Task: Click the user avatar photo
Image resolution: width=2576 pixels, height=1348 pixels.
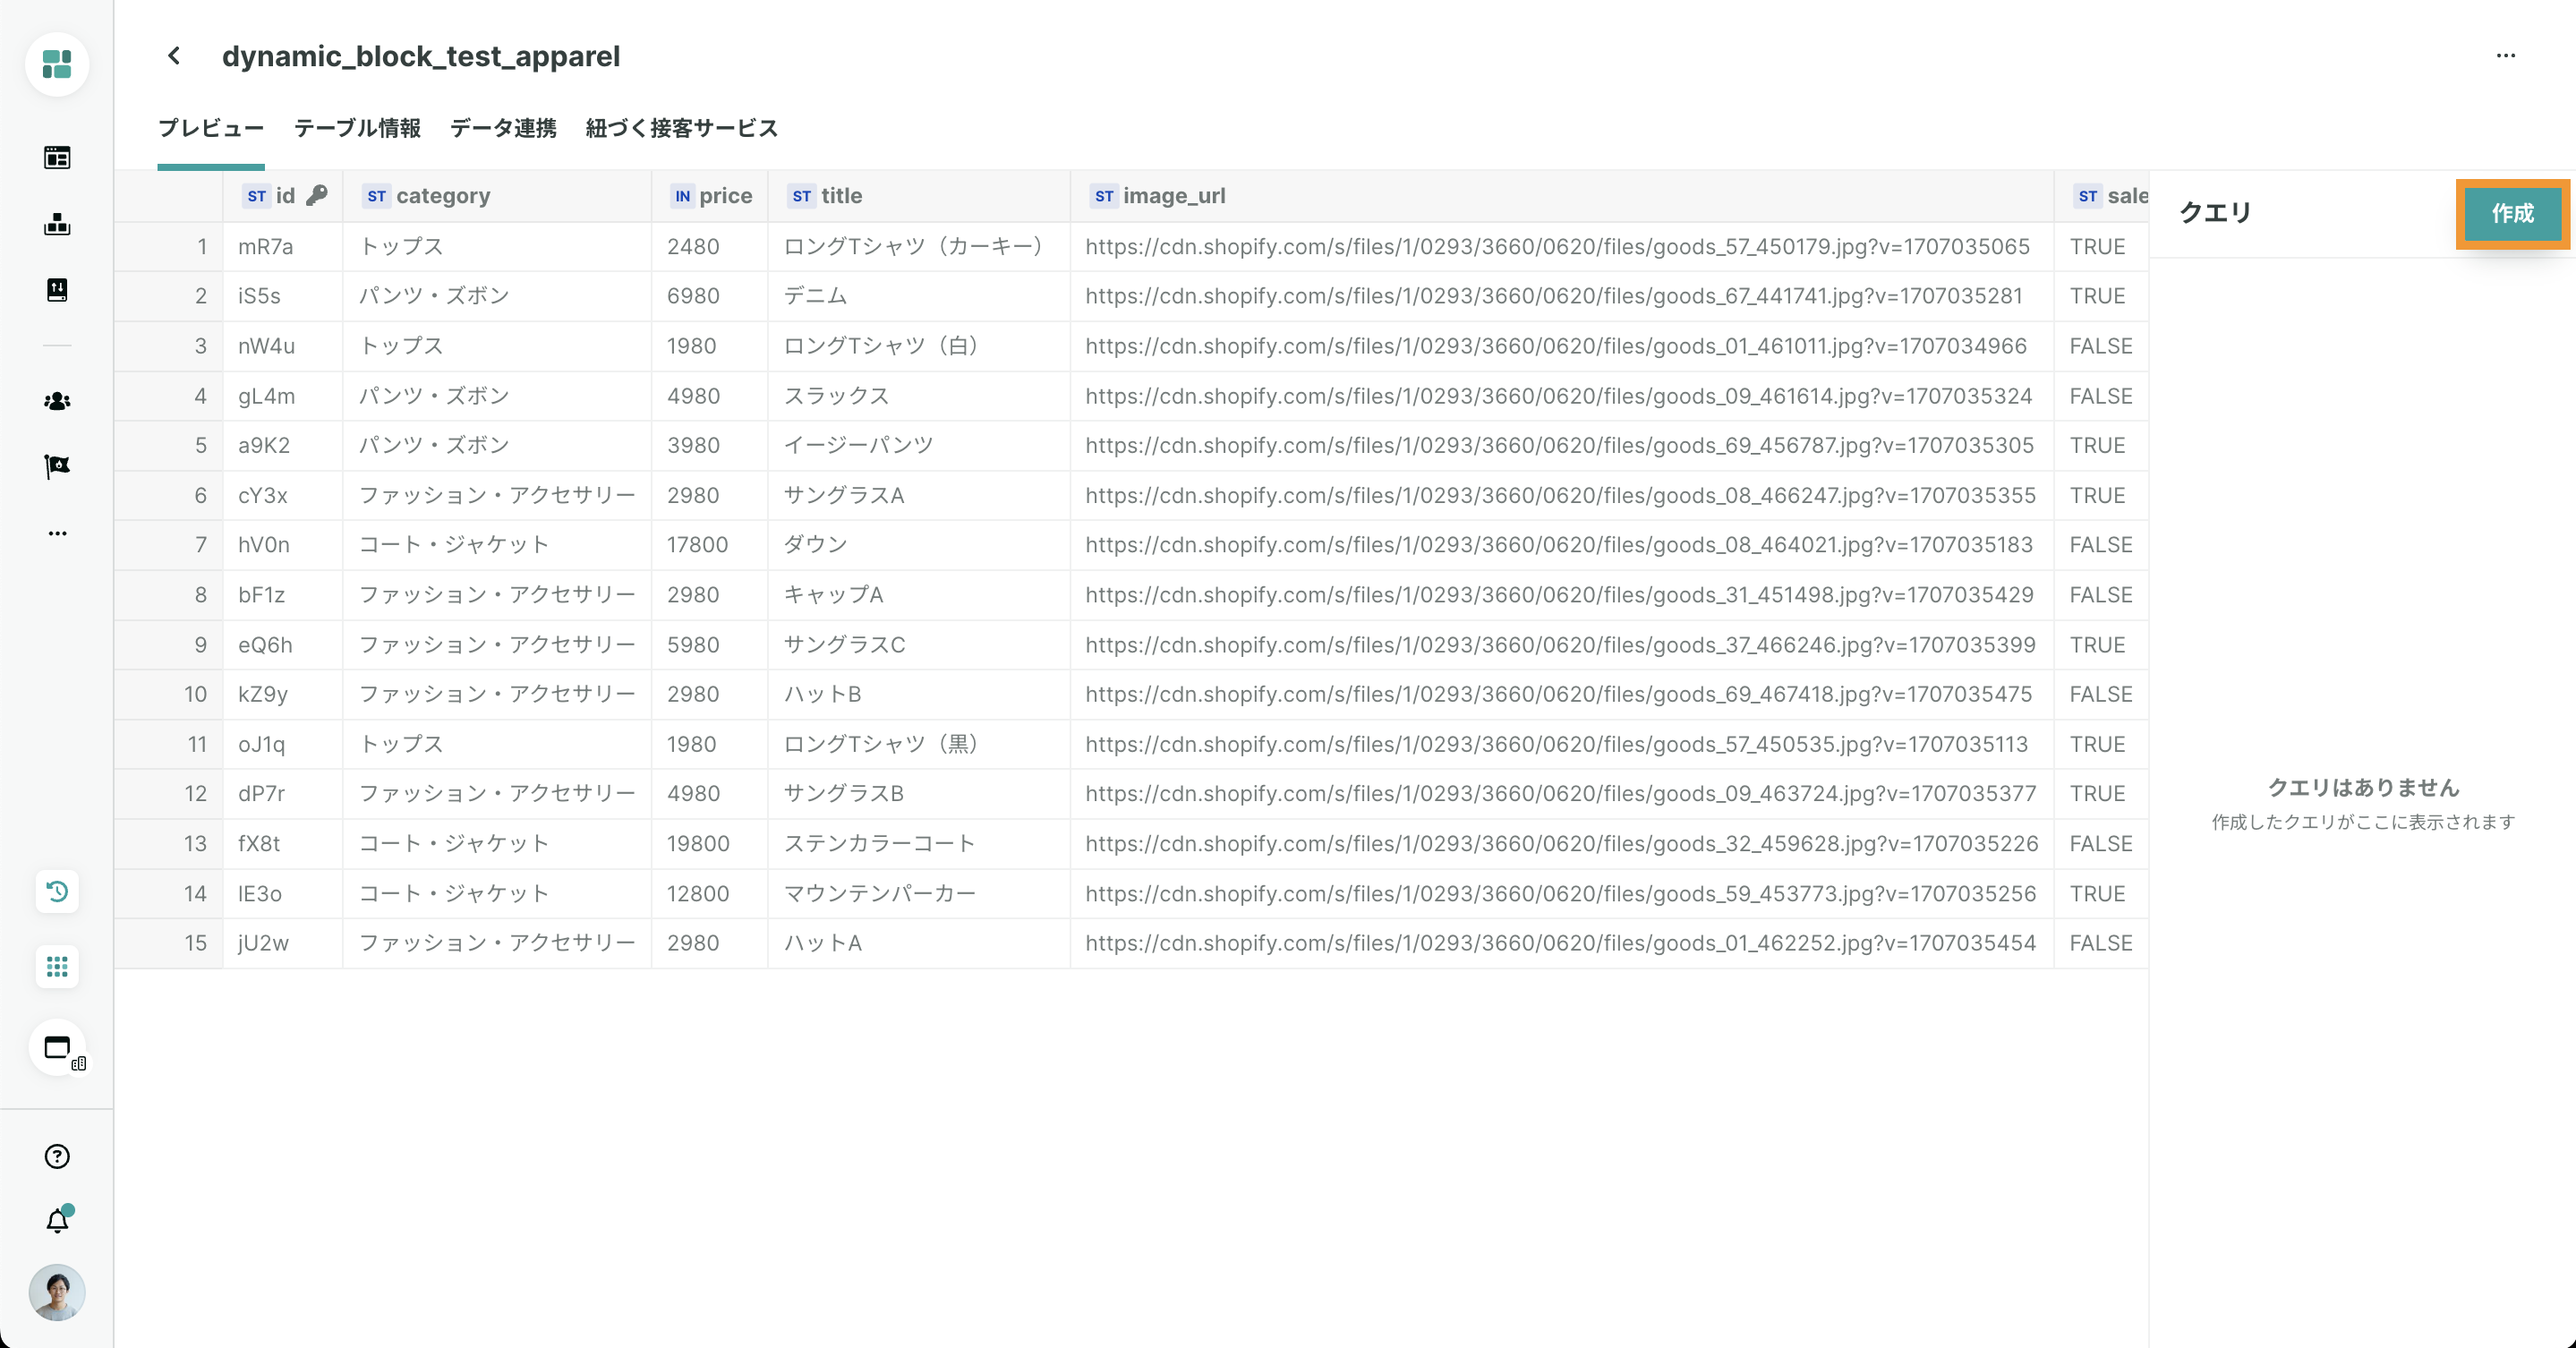Action: pos(57,1292)
